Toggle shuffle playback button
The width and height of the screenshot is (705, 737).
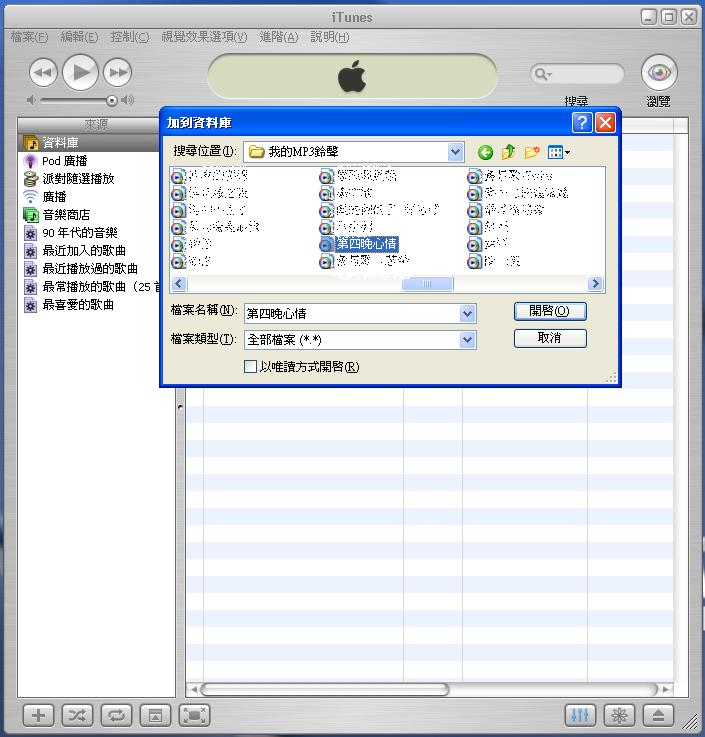[x=77, y=715]
